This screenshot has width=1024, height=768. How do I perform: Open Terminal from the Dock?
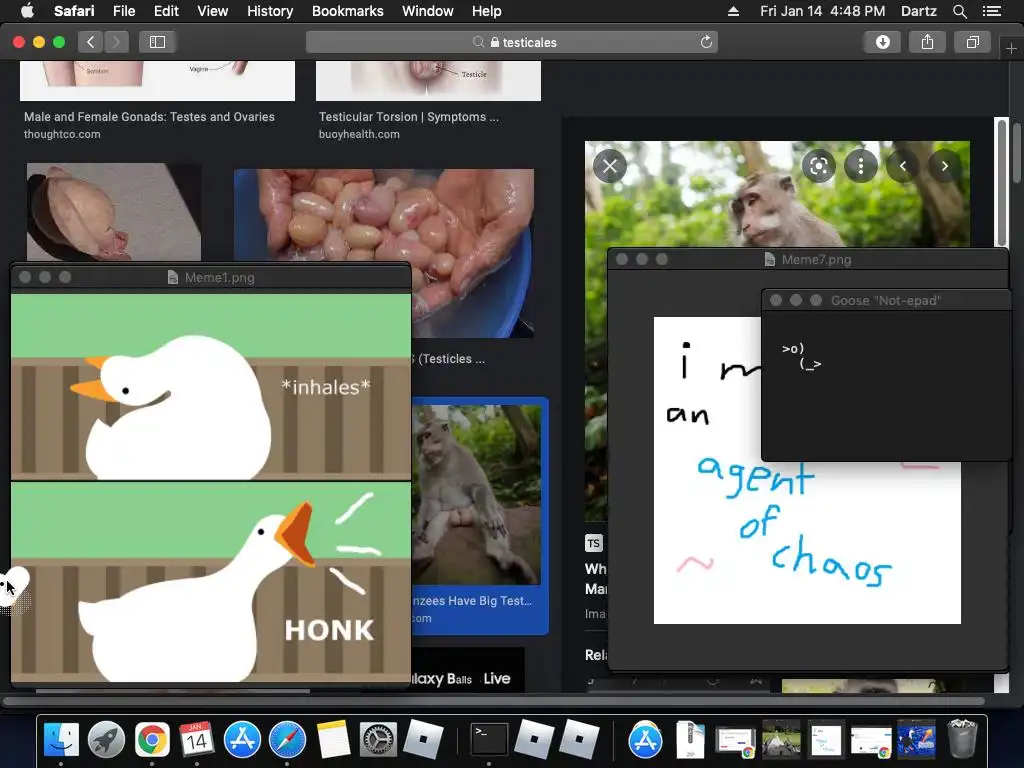(x=489, y=740)
